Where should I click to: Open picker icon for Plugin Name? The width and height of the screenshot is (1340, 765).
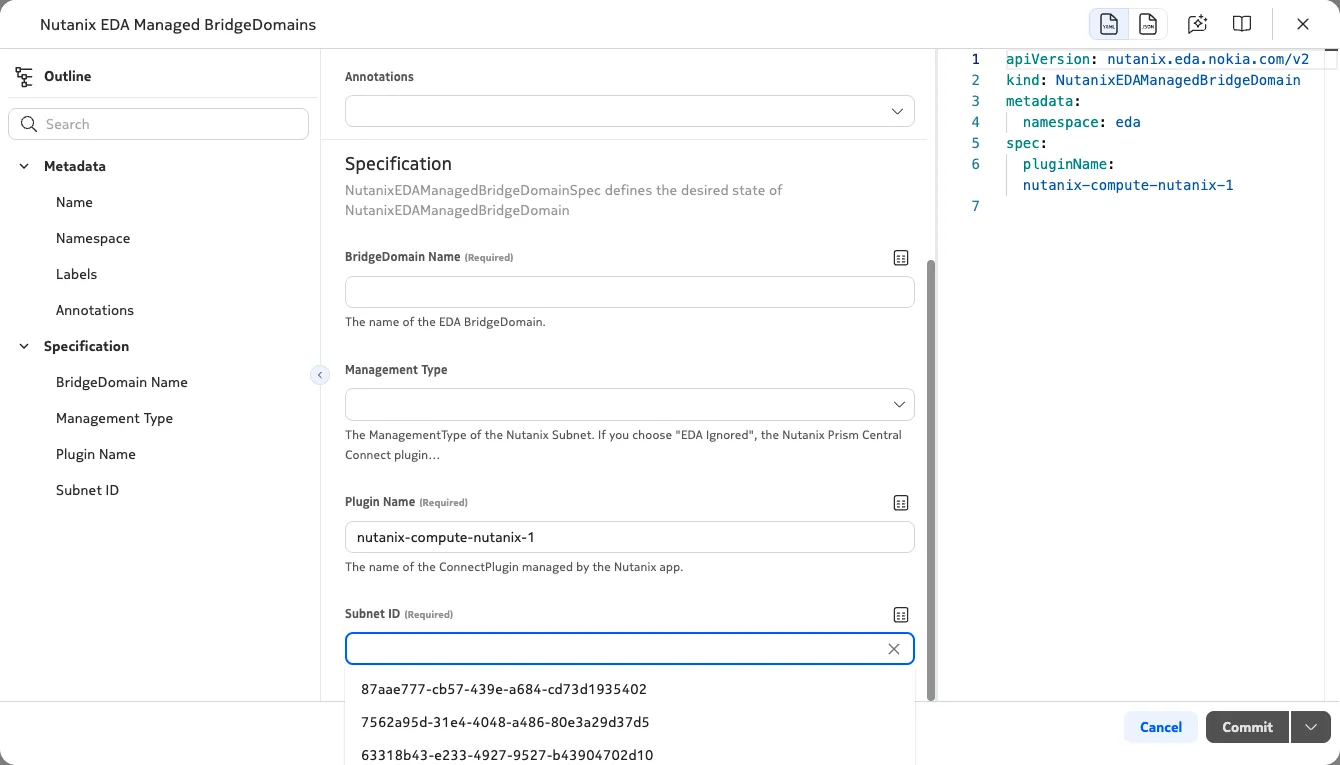tap(901, 503)
